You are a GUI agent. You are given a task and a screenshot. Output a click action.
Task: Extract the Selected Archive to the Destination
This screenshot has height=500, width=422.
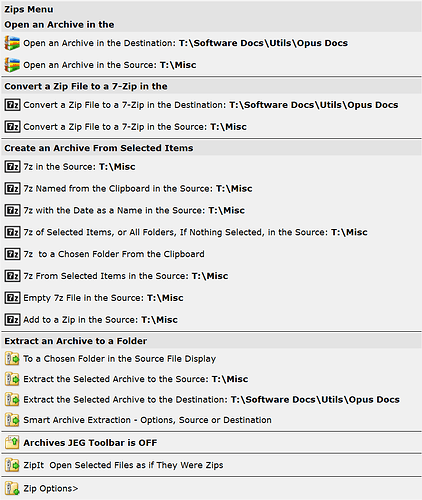tap(211, 400)
